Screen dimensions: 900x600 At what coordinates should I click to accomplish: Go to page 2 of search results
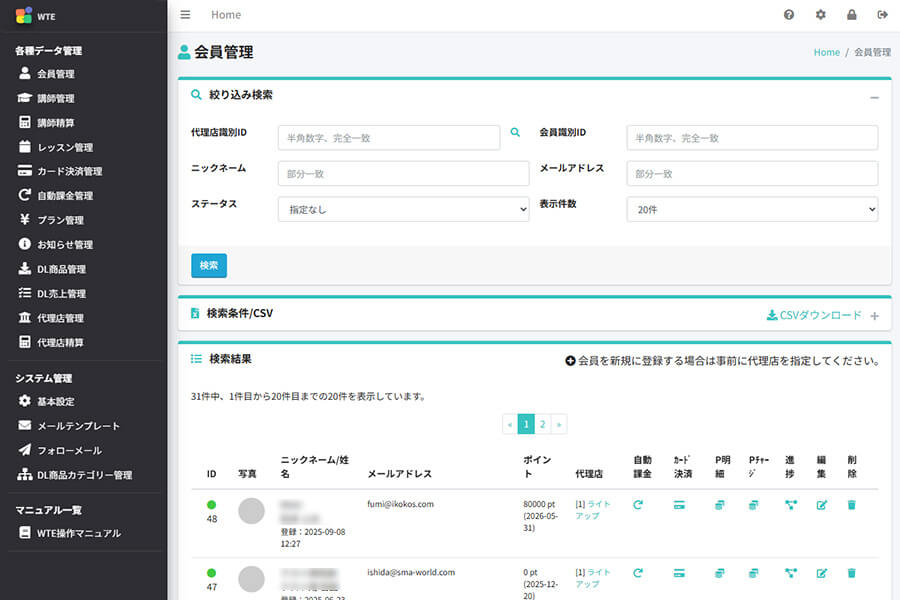543,424
